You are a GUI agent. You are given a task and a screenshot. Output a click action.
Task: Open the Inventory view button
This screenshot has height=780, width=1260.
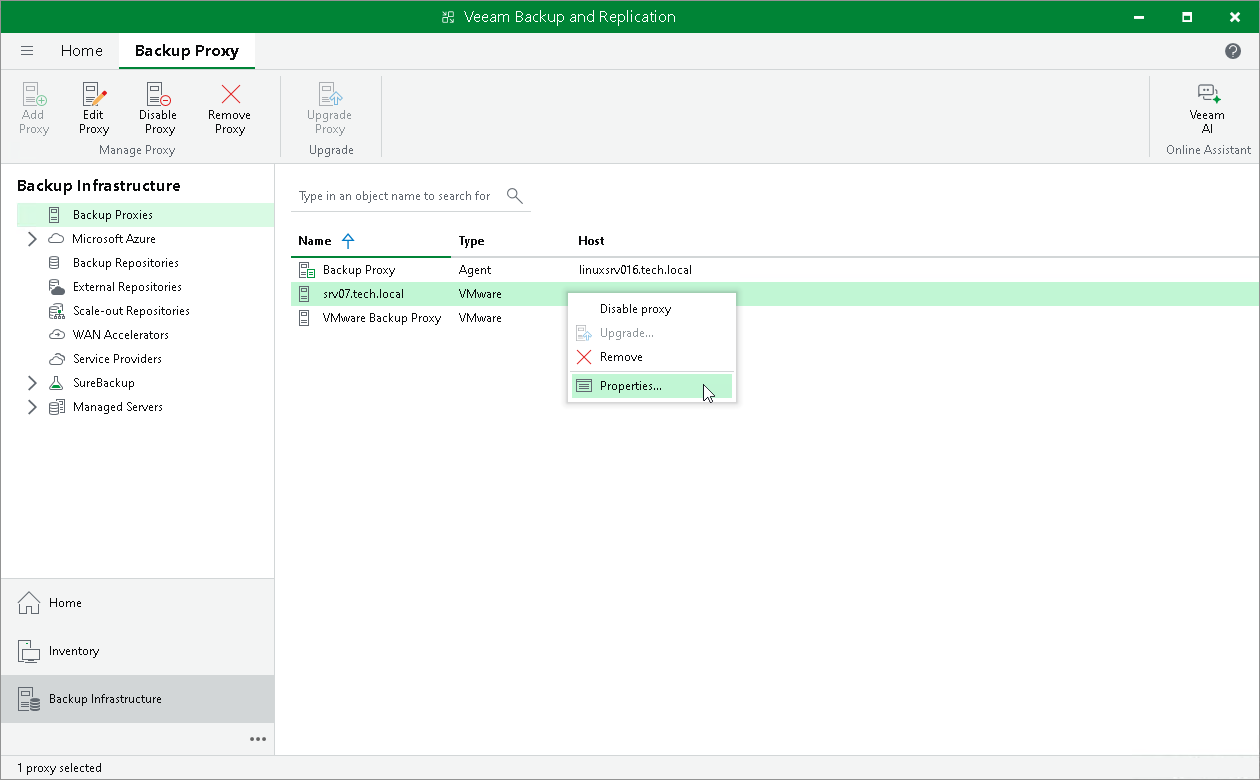click(x=137, y=651)
